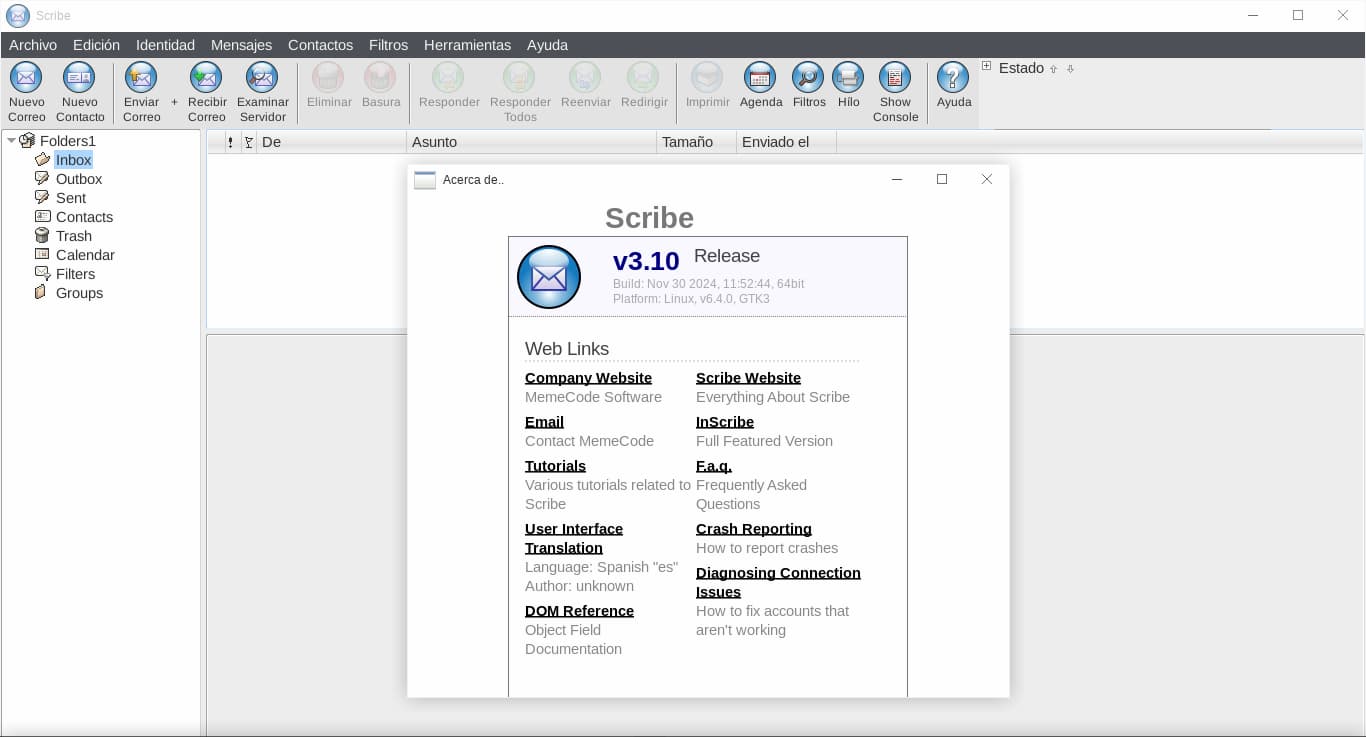Open the Archivo menu
The width and height of the screenshot is (1366, 737).
pos(33,45)
